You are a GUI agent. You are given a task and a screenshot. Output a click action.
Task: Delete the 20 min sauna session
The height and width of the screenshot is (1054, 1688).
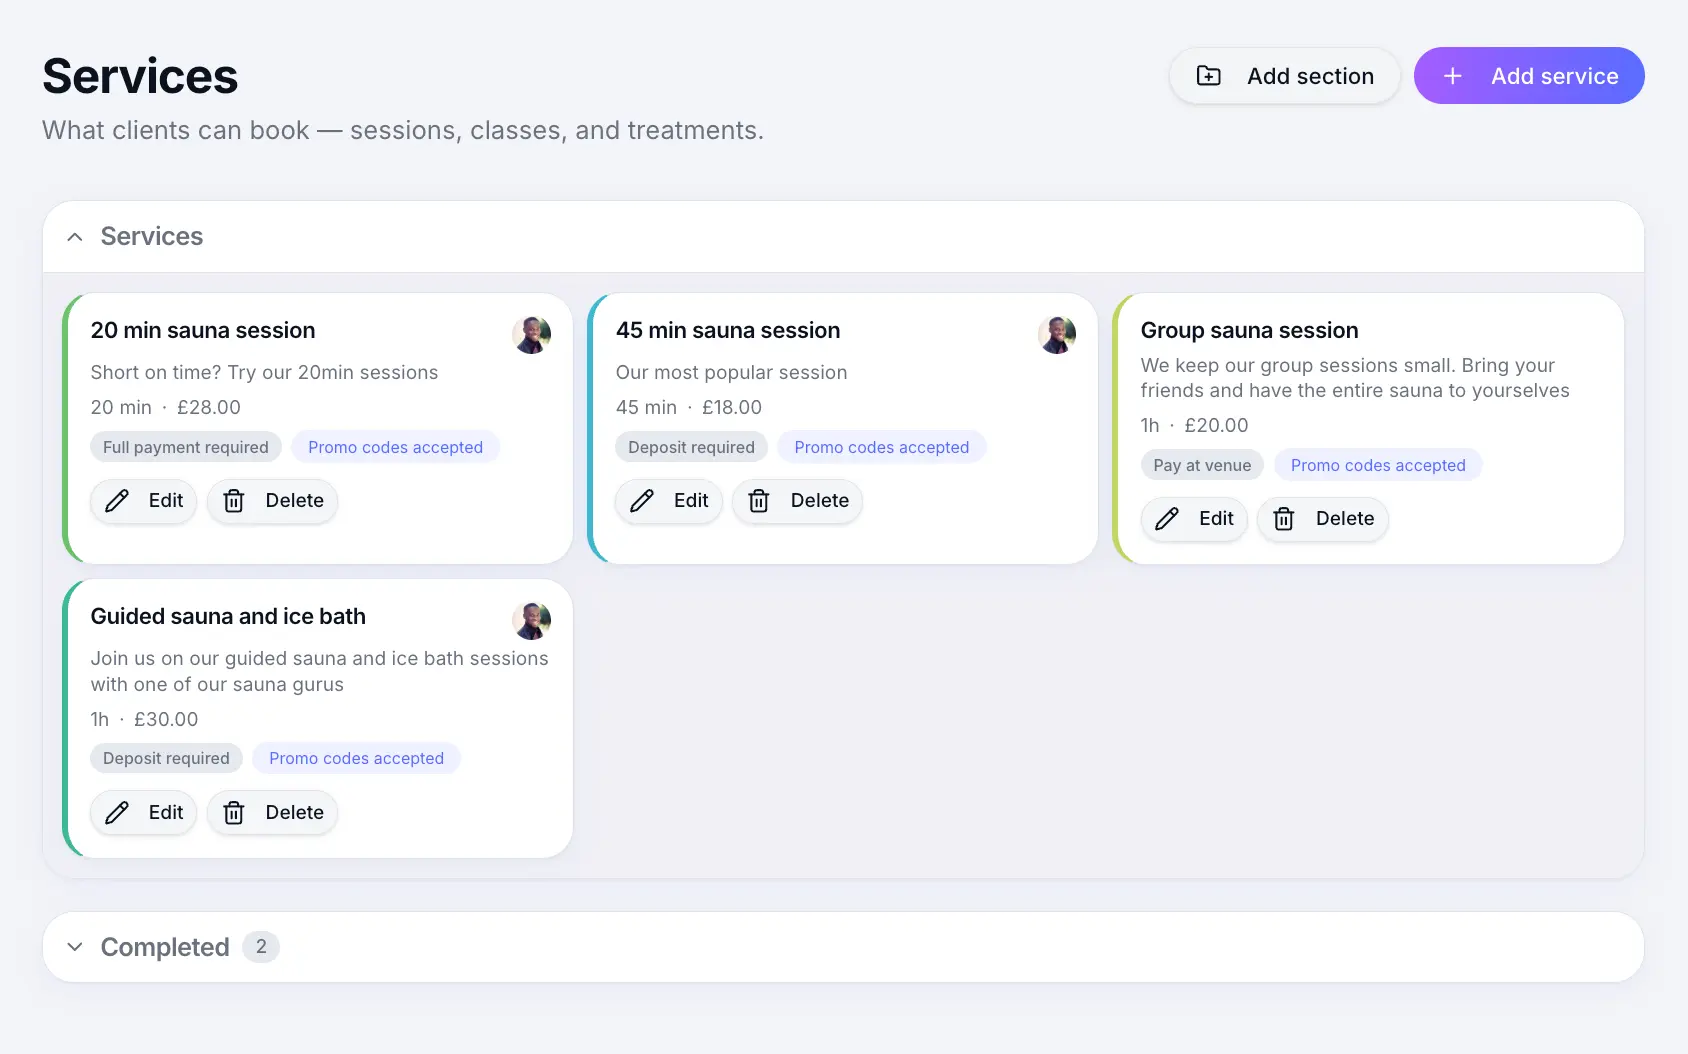(x=272, y=501)
